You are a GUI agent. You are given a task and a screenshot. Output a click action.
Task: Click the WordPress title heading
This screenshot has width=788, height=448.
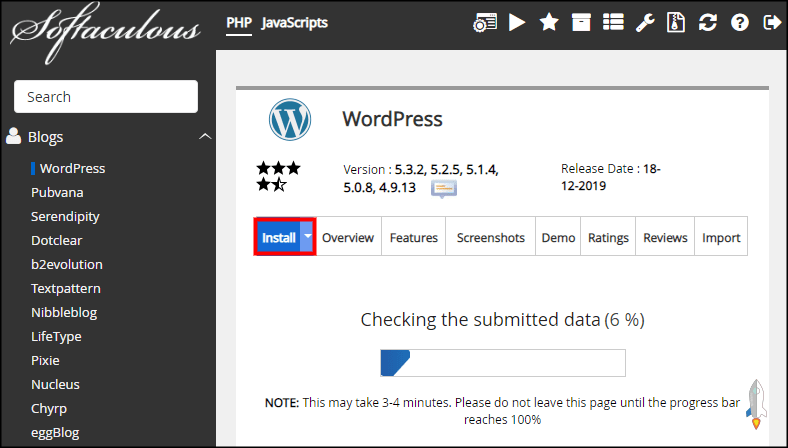392,119
